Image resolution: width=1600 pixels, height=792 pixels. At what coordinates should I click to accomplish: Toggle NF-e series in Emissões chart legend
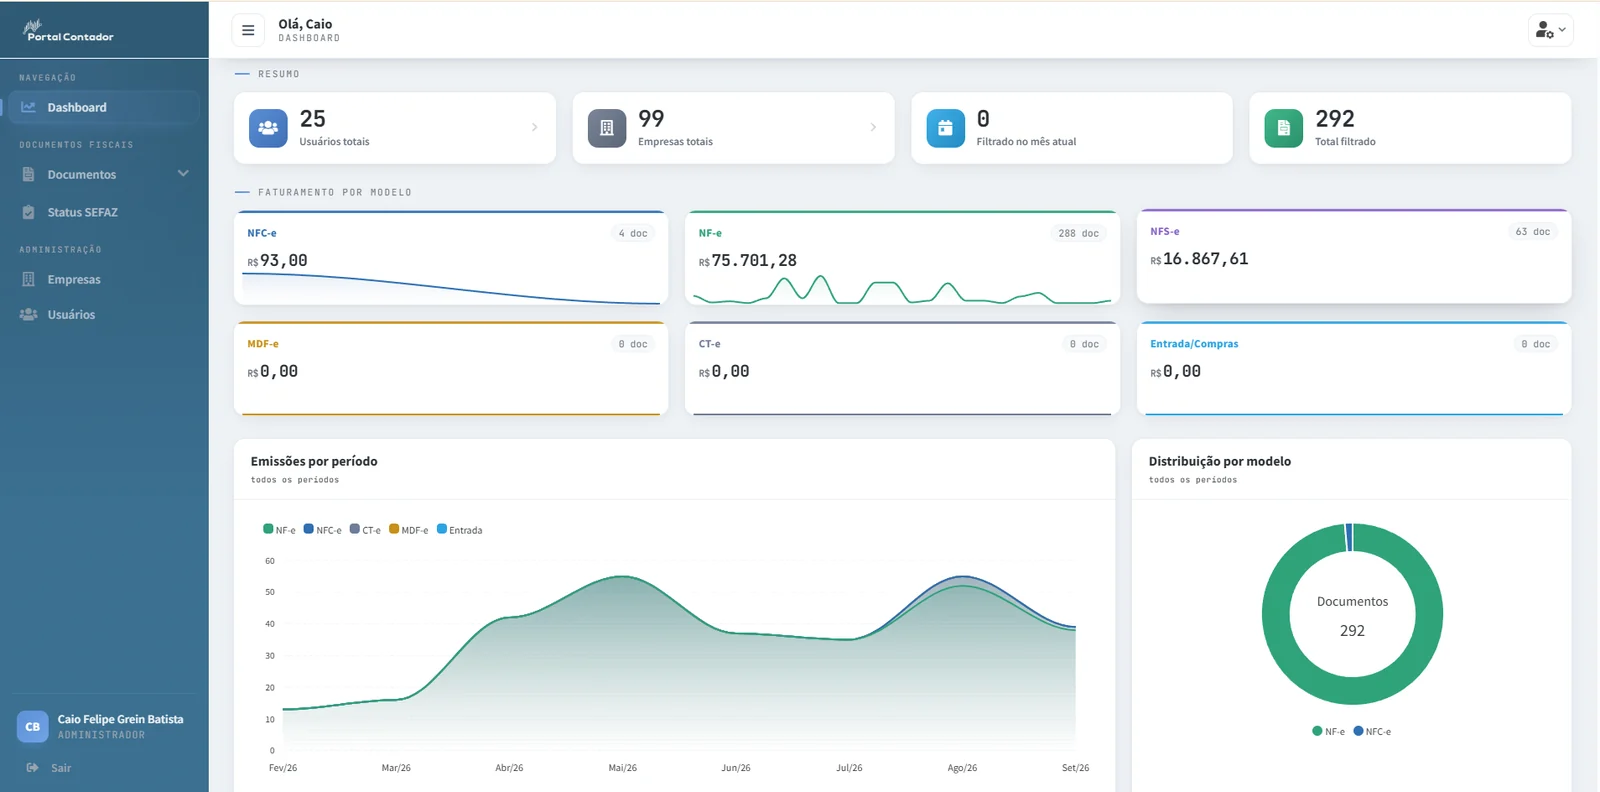click(279, 530)
